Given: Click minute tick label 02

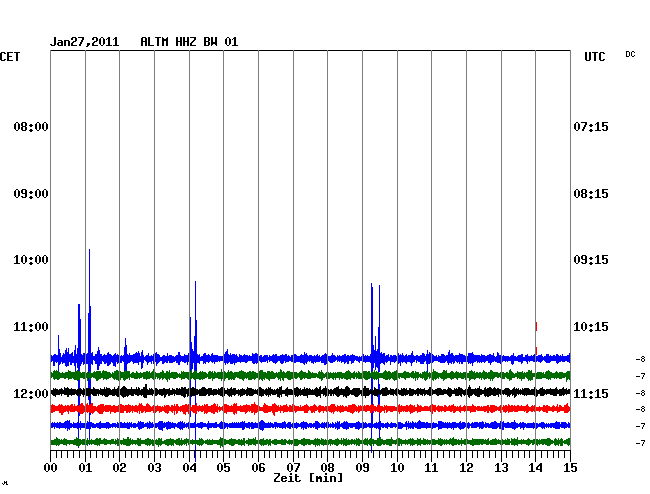Looking at the screenshot, I should [x=119, y=468].
